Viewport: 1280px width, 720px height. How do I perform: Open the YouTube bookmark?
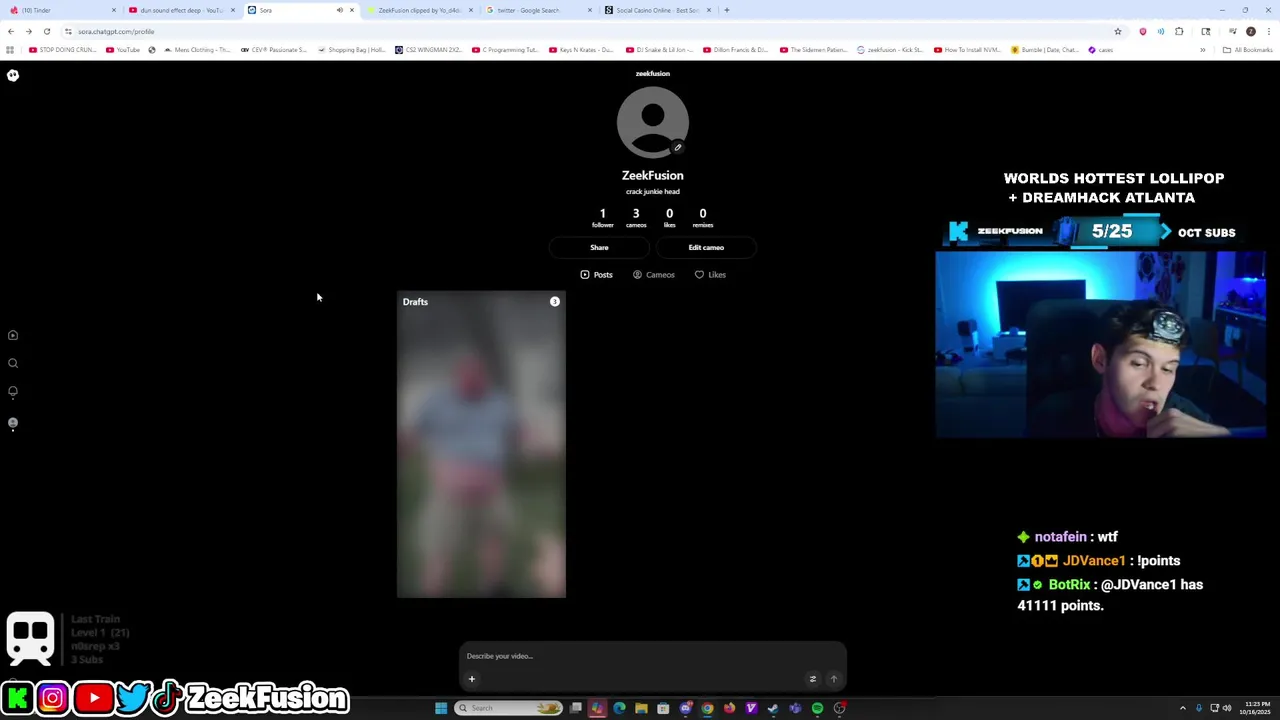pyautogui.click(x=123, y=50)
